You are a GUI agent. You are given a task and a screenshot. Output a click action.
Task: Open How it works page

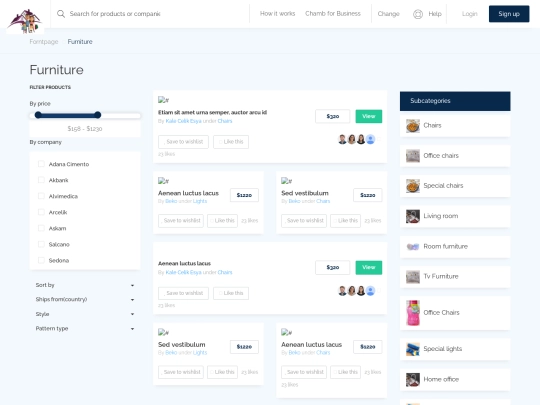277,13
